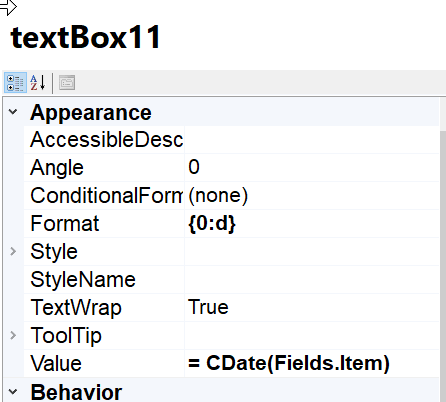Collapse the Appearance category
The height and width of the screenshot is (402, 446).
[x=13, y=112]
